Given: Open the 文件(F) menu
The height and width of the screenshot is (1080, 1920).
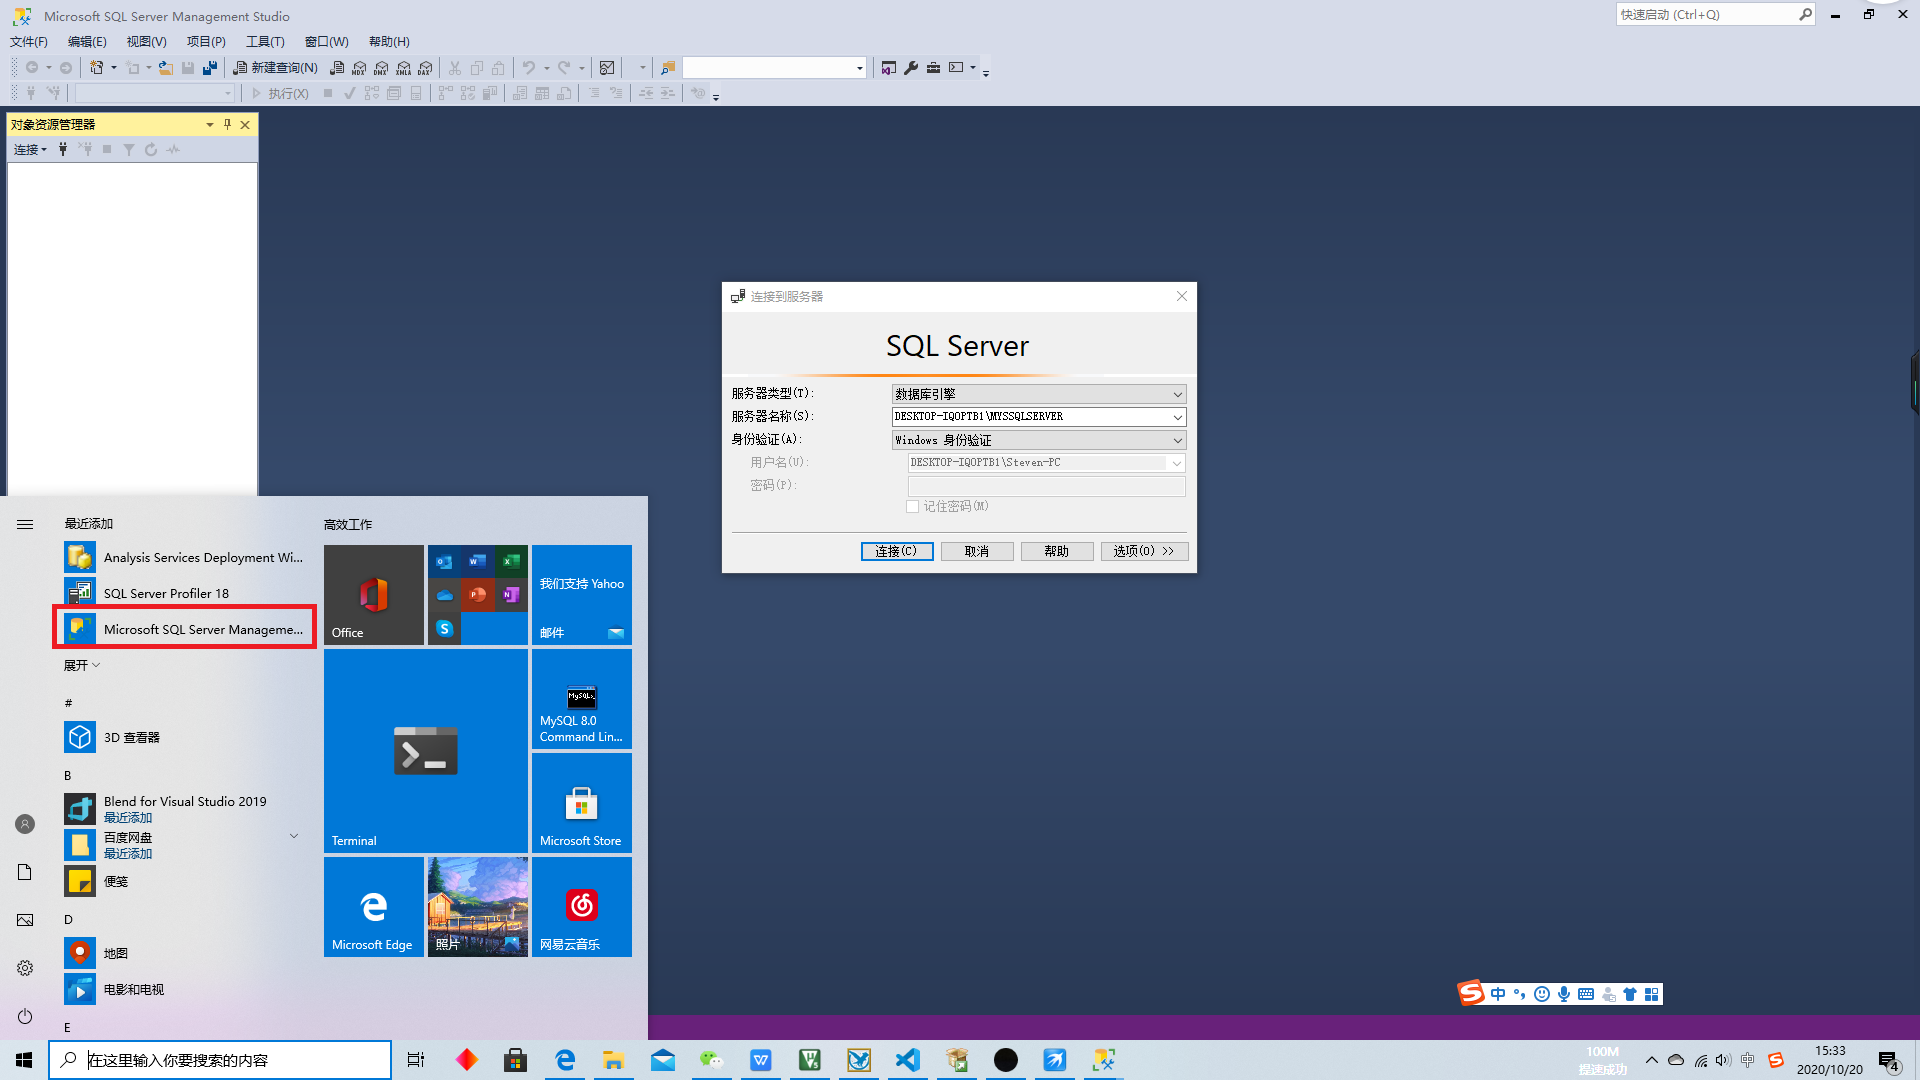Looking at the screenshot, I should (x=29, y=41).
